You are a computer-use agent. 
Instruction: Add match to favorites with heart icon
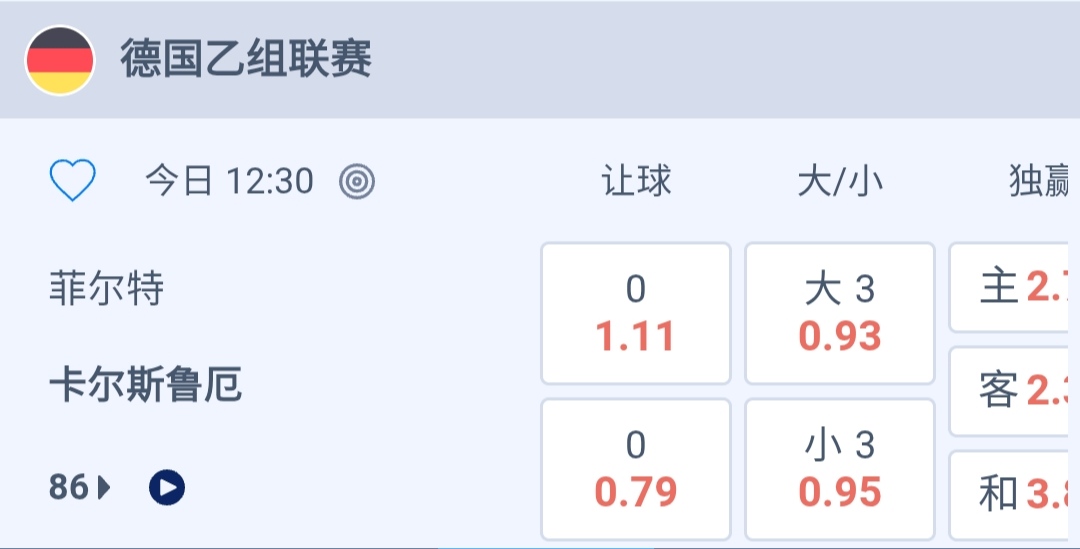[x=73, y=181]
